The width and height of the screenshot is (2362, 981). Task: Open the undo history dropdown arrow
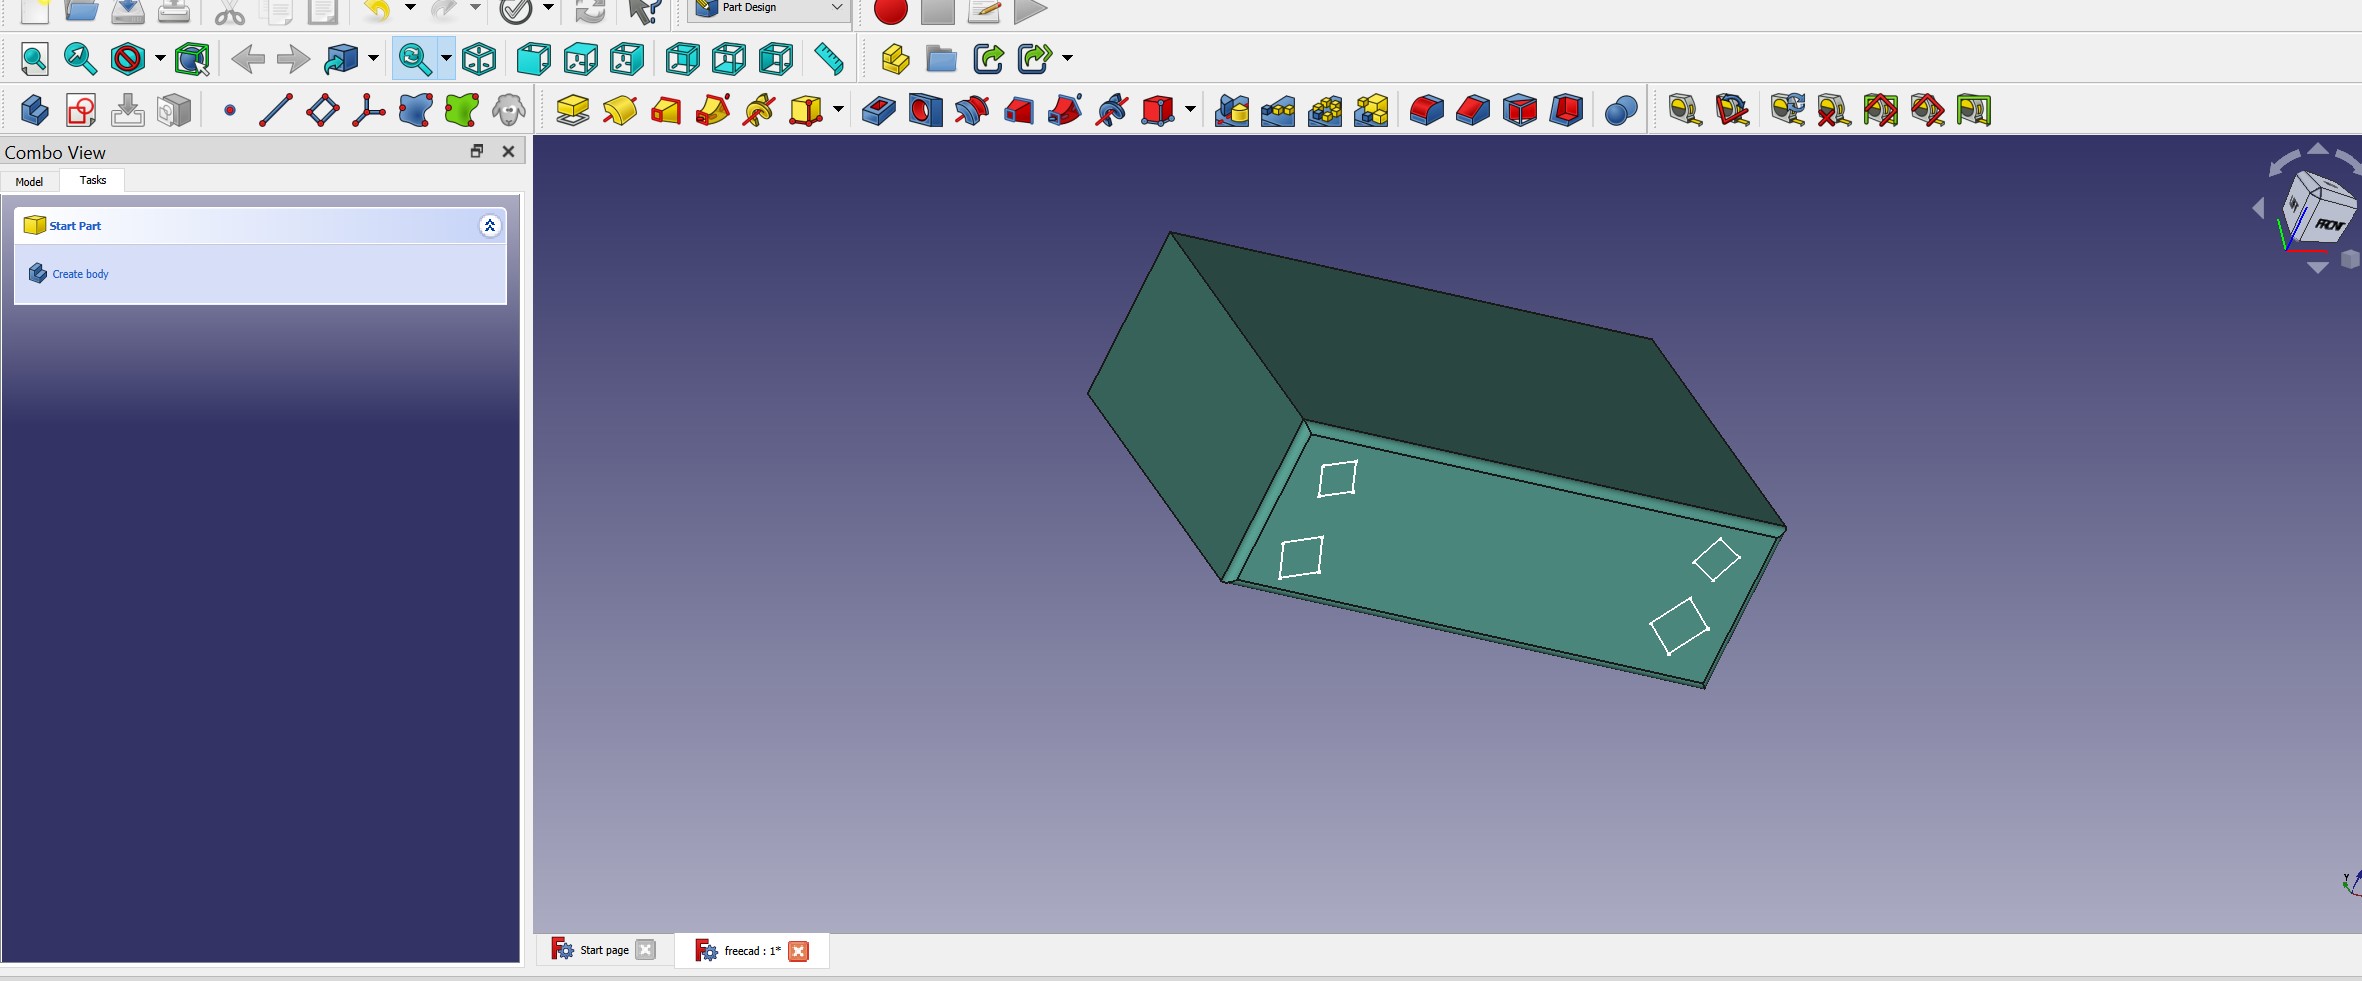410,8
